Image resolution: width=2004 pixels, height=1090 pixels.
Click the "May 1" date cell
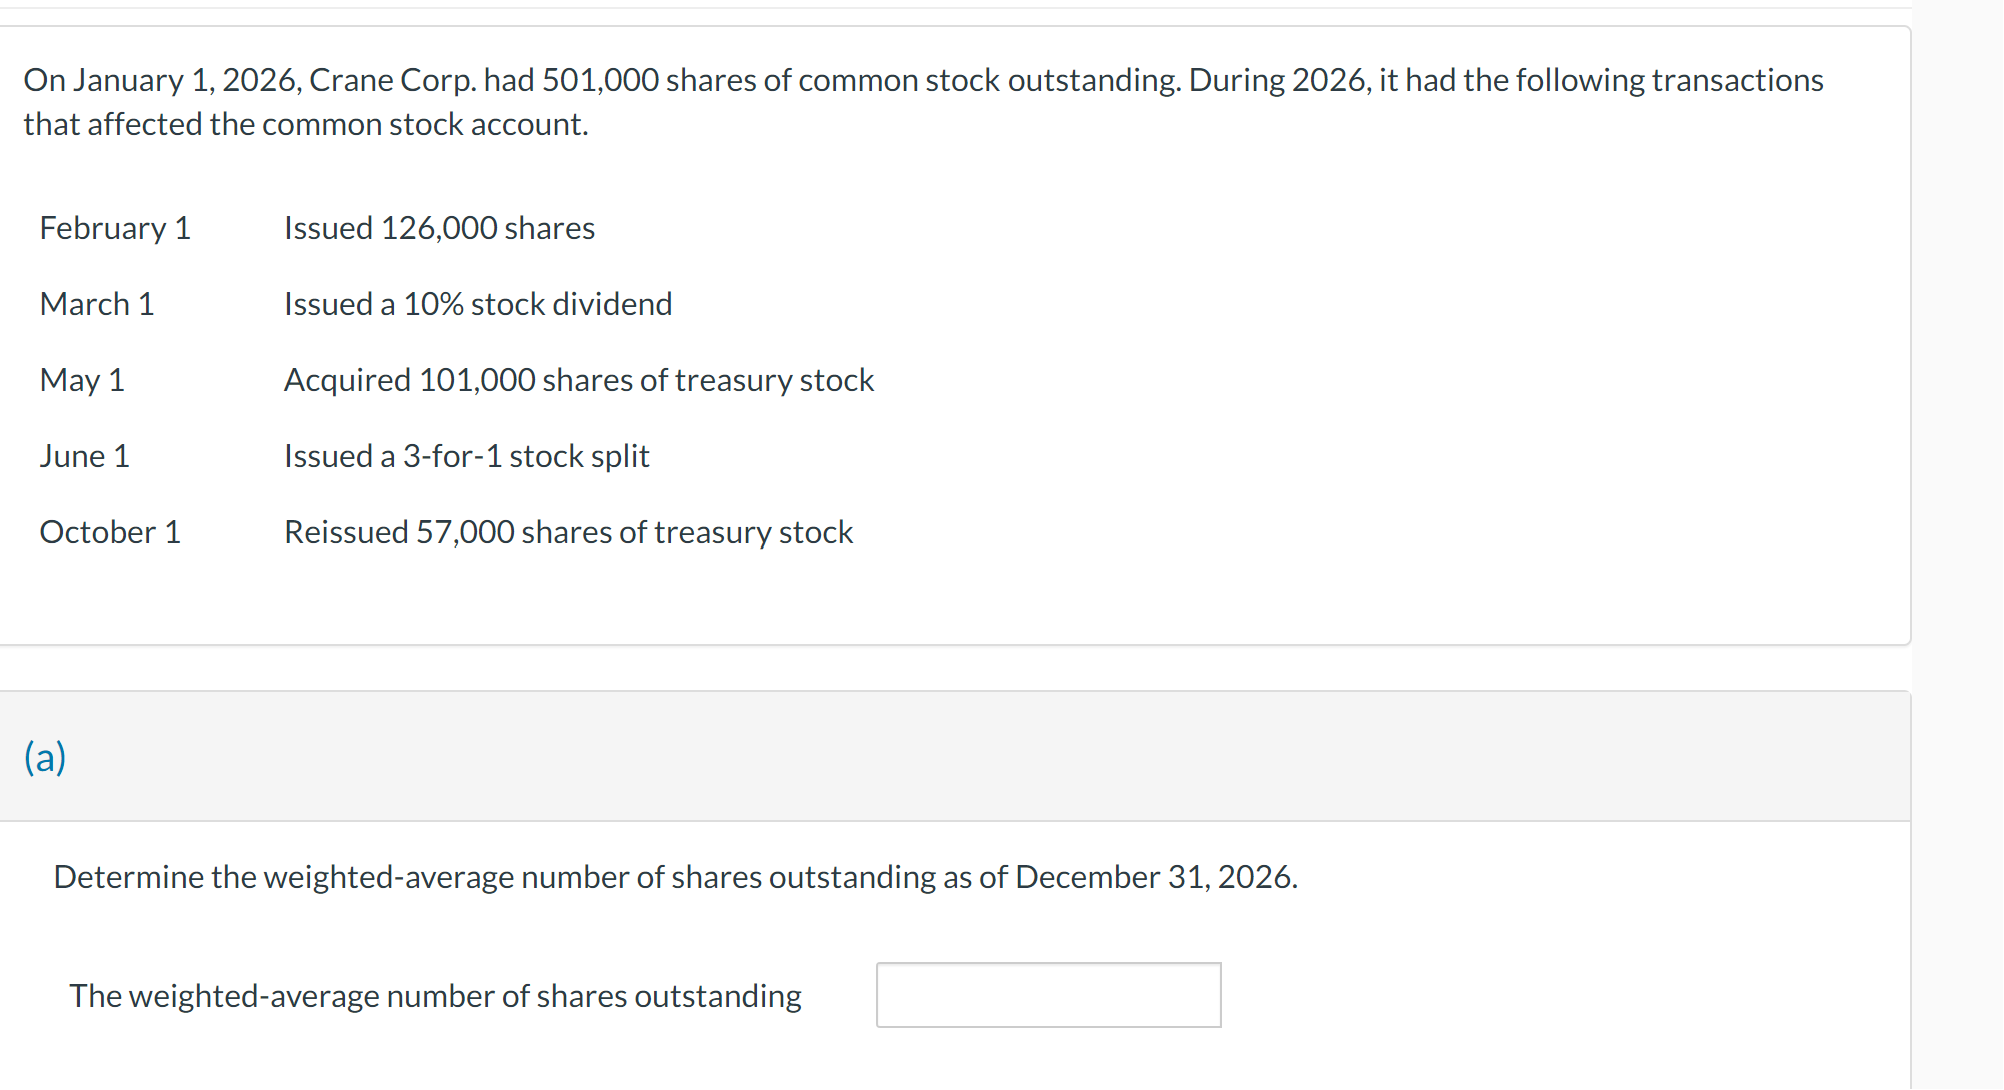click(82, 380)
